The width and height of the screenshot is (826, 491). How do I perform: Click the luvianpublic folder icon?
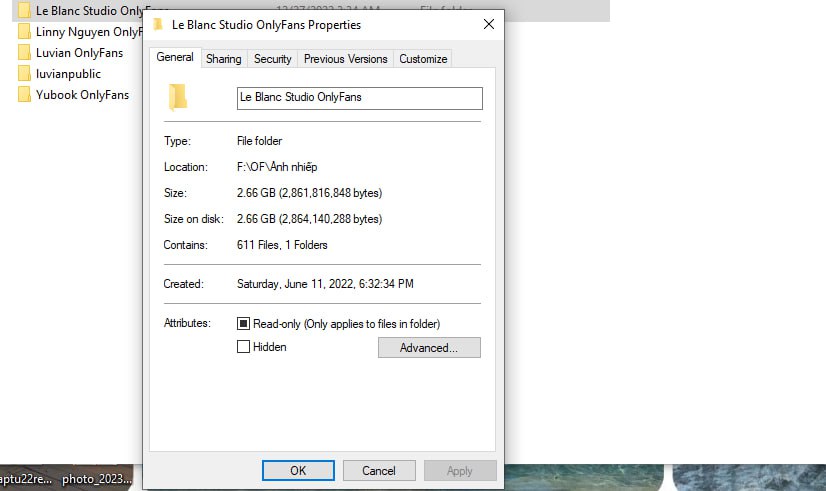click(x=24, y=74)
